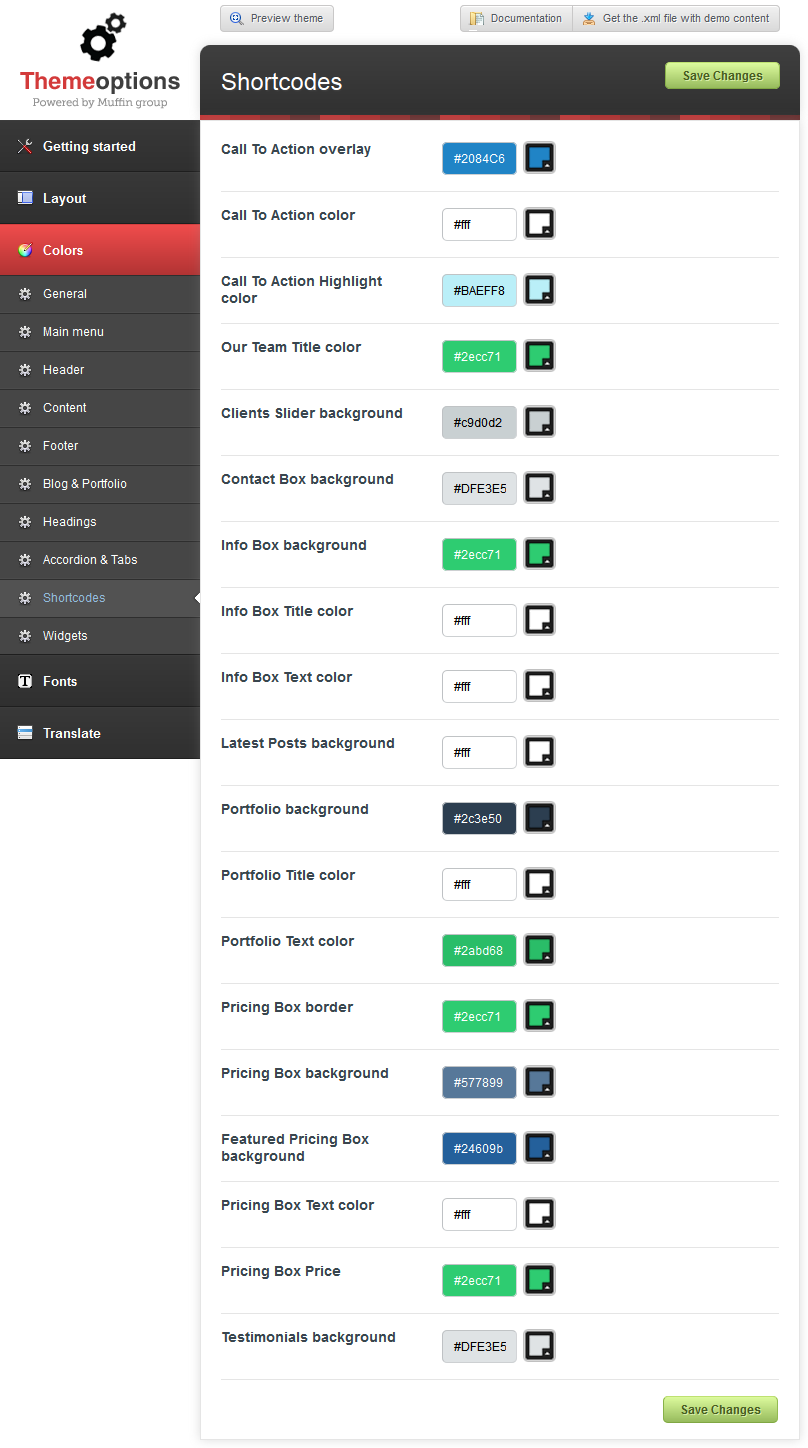Open color picker for Our Team Title color
This screenshot has height=1448, width=808.
coord(540,356)
